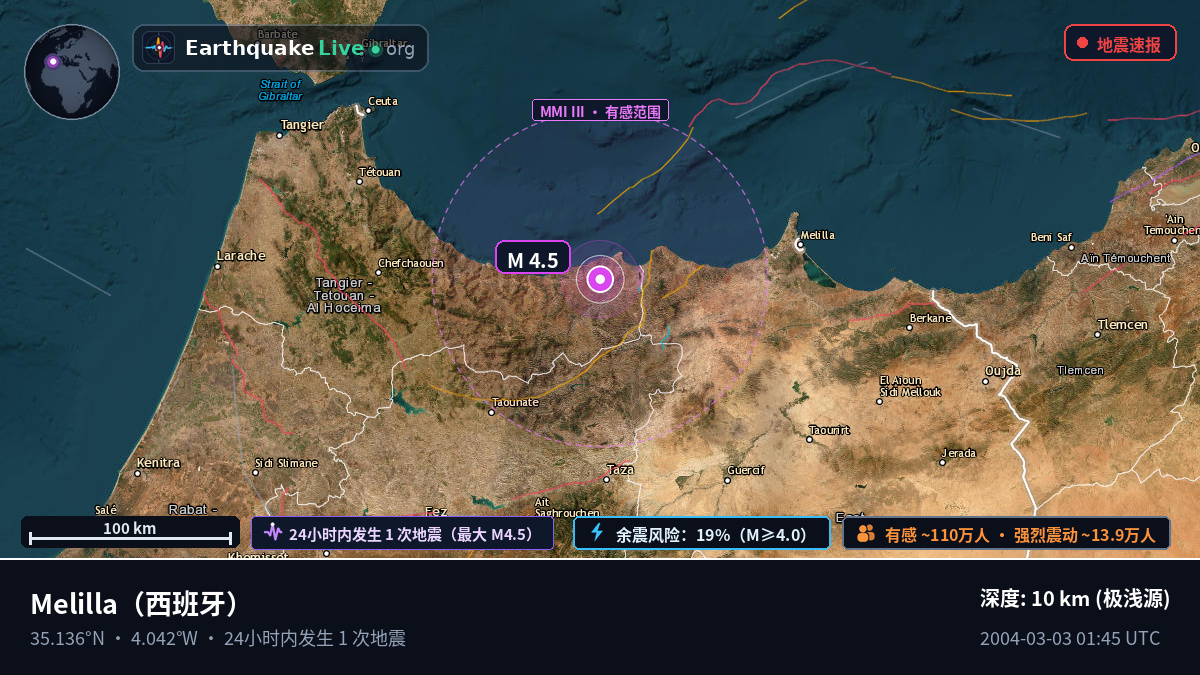Click the Strait of Gibraltar label
This screenshot has height=675, width=1200.
click(280, 90)
